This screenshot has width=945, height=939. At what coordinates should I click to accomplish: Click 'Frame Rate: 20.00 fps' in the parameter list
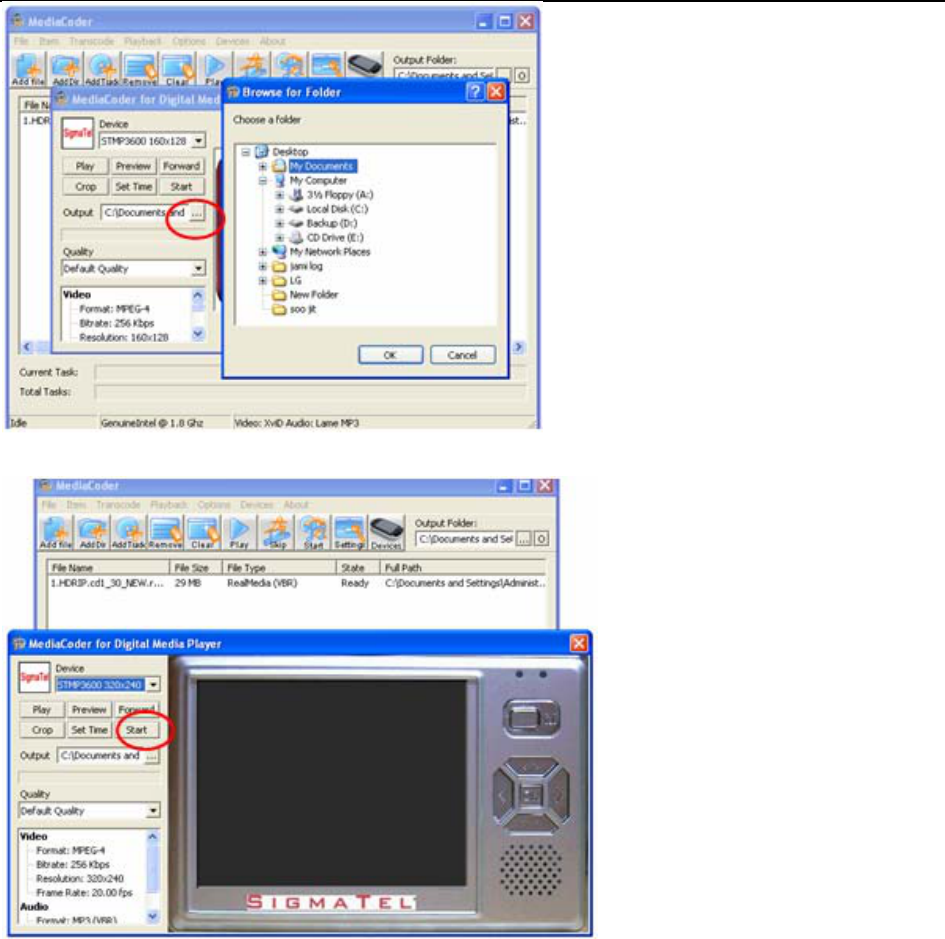[x=84, y=893]
